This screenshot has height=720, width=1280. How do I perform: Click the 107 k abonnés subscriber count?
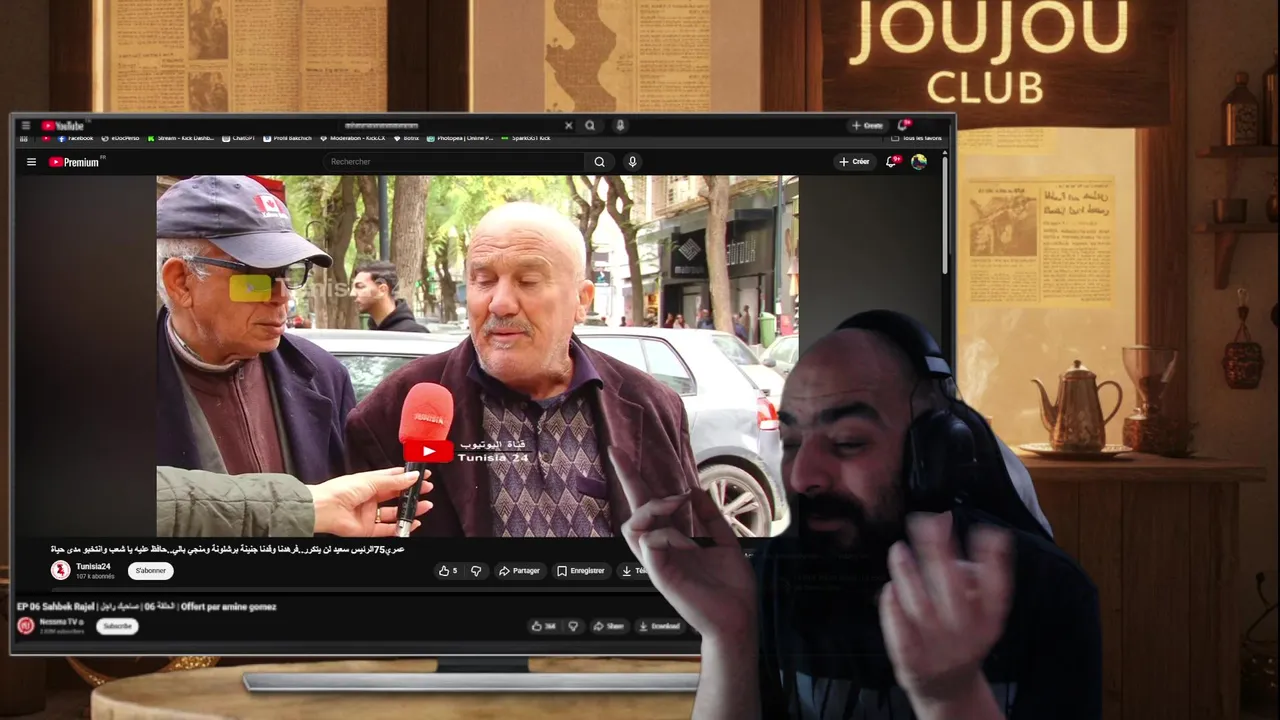click(95, 577)
